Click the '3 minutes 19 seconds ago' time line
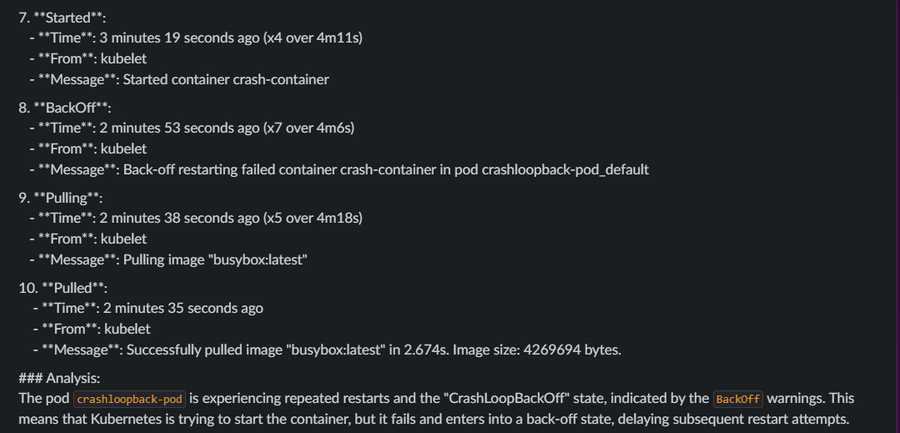900x433 pixels. [196, 38]
